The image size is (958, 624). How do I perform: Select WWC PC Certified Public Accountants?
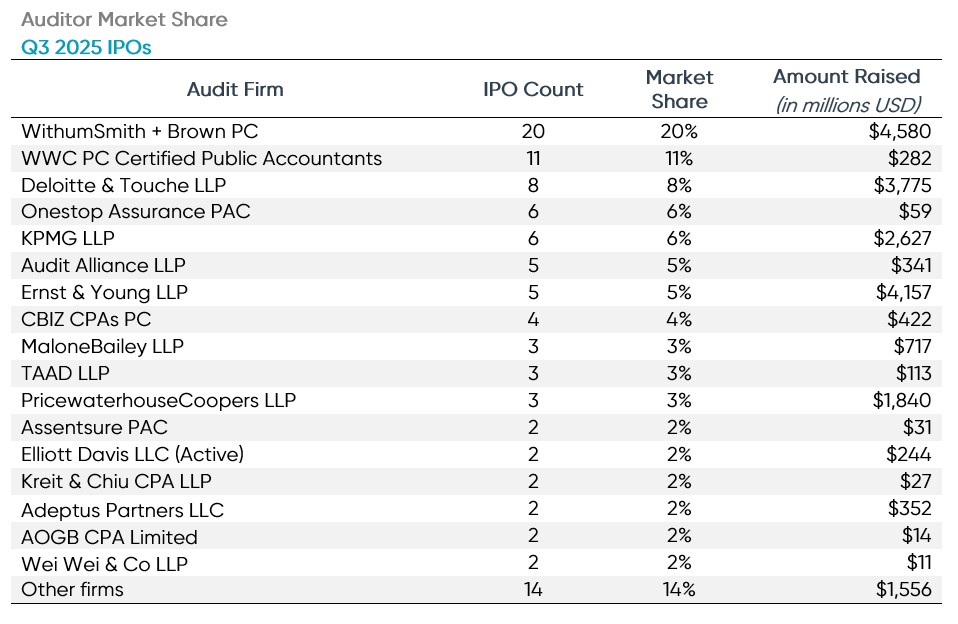201,158
